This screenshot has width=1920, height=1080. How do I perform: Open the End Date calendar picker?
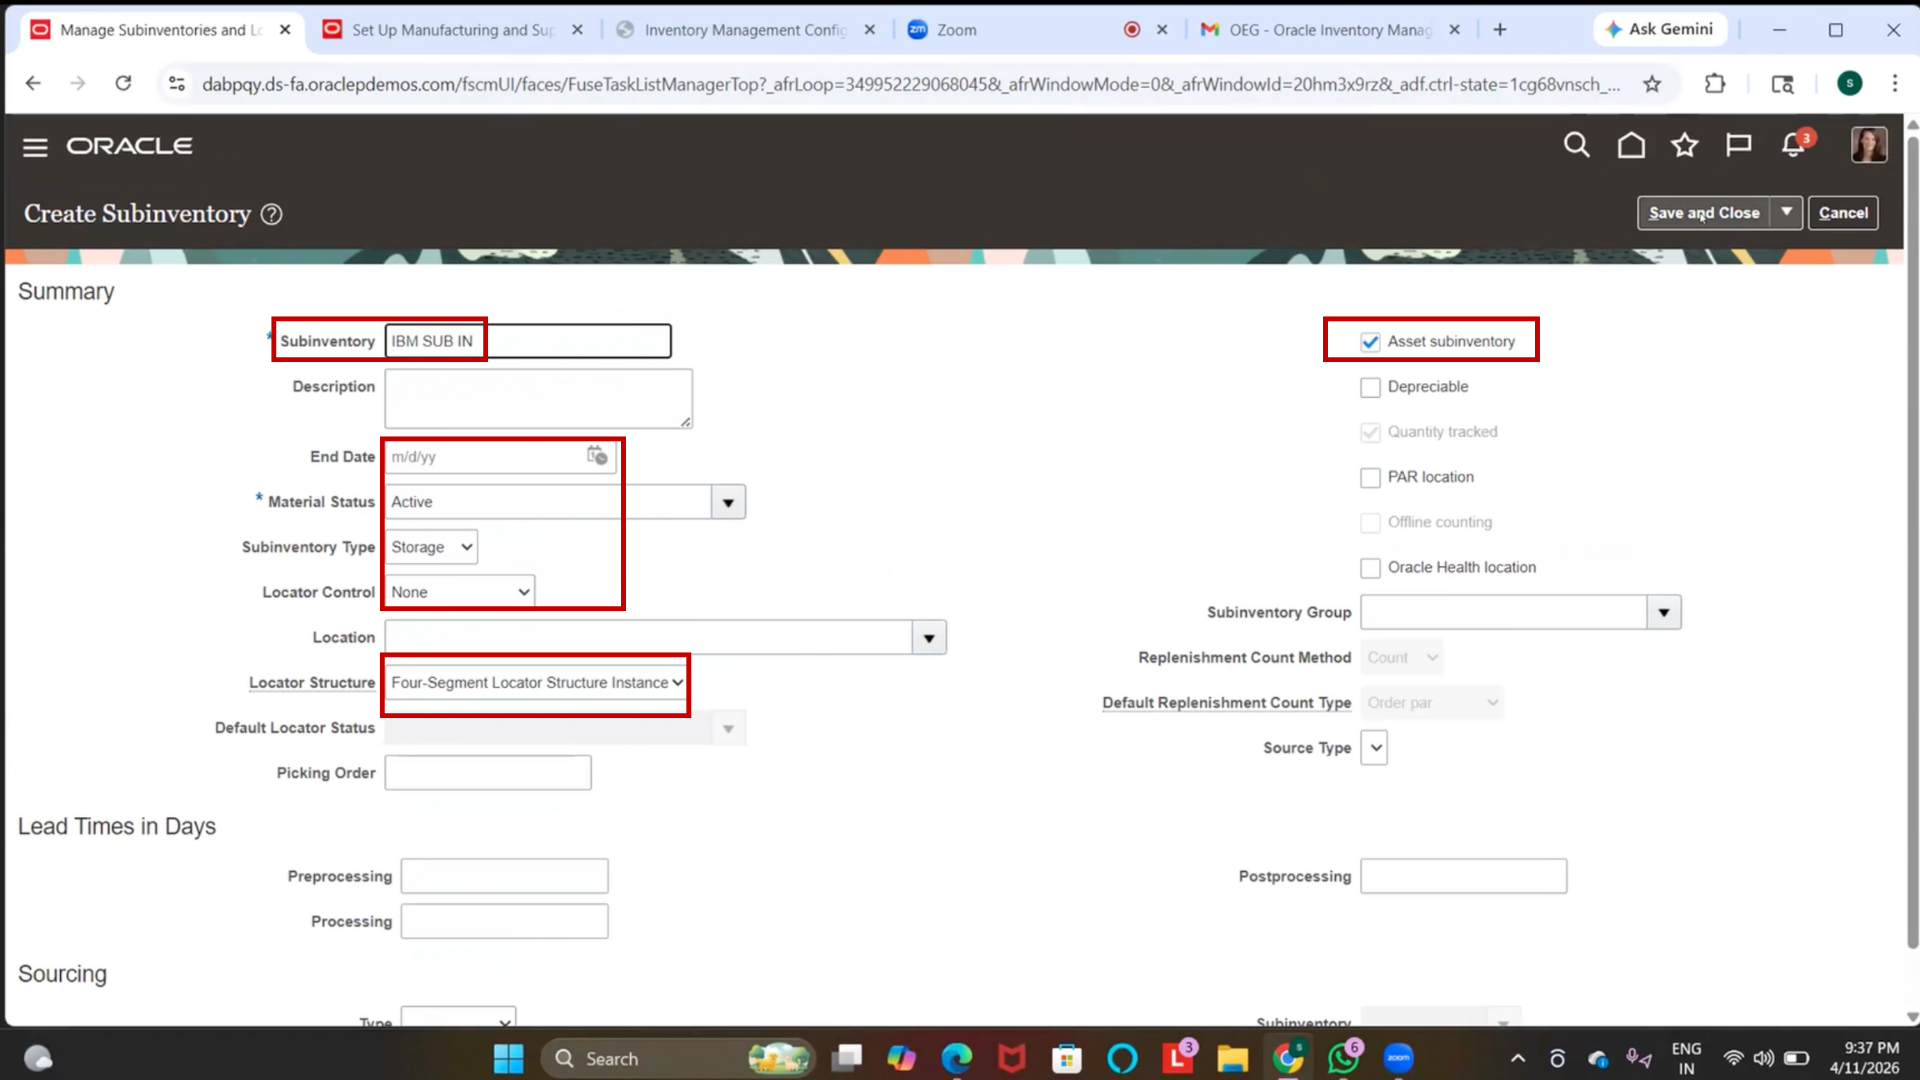coord(597,457)
